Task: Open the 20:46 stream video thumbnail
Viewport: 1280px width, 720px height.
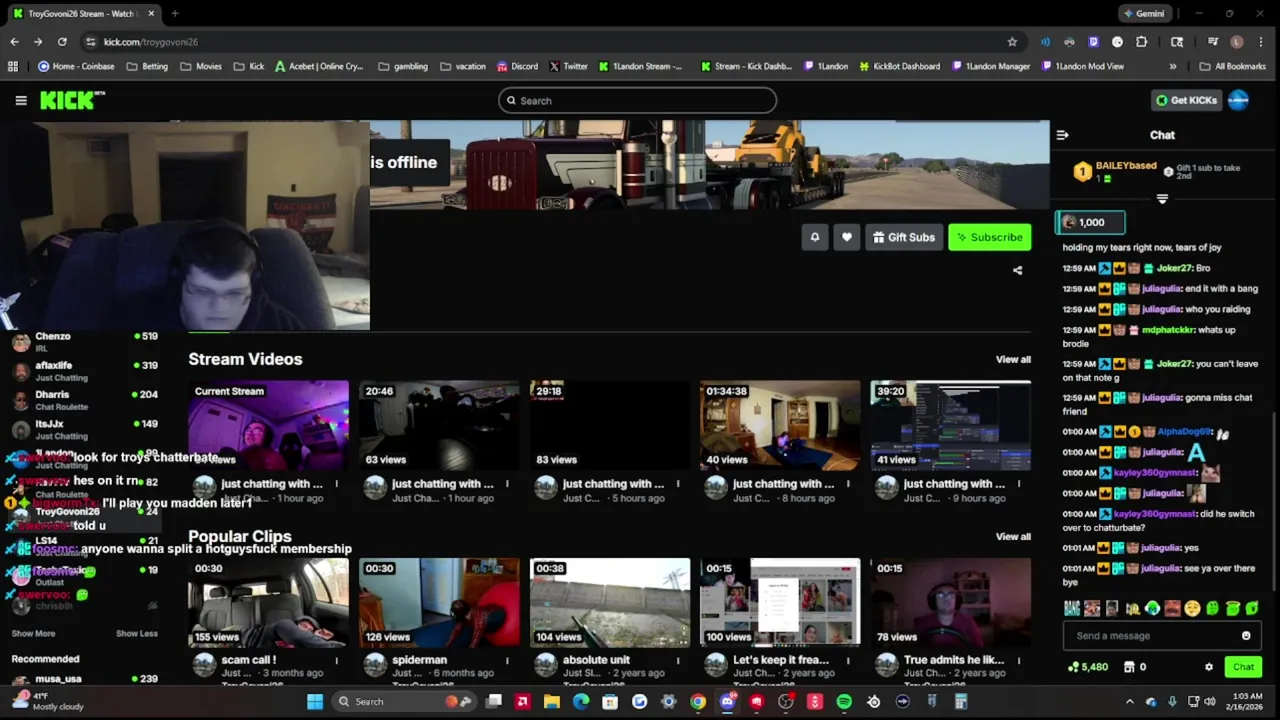Action: [439, 425]
